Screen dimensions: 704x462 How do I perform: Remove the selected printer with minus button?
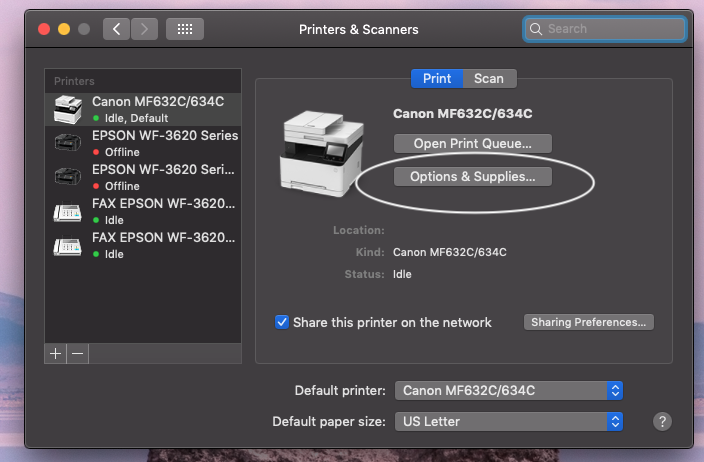pos(78,354)
